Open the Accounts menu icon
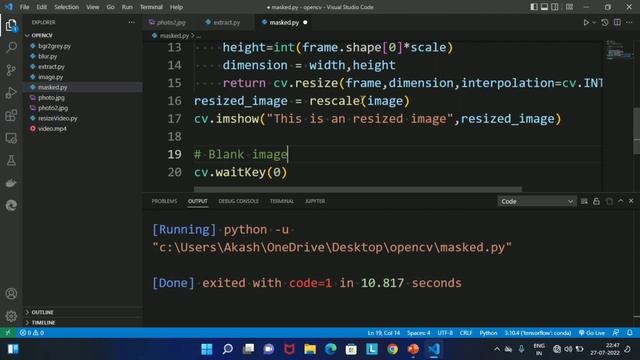This screenshot has height=360, width=640. (11, 293)
